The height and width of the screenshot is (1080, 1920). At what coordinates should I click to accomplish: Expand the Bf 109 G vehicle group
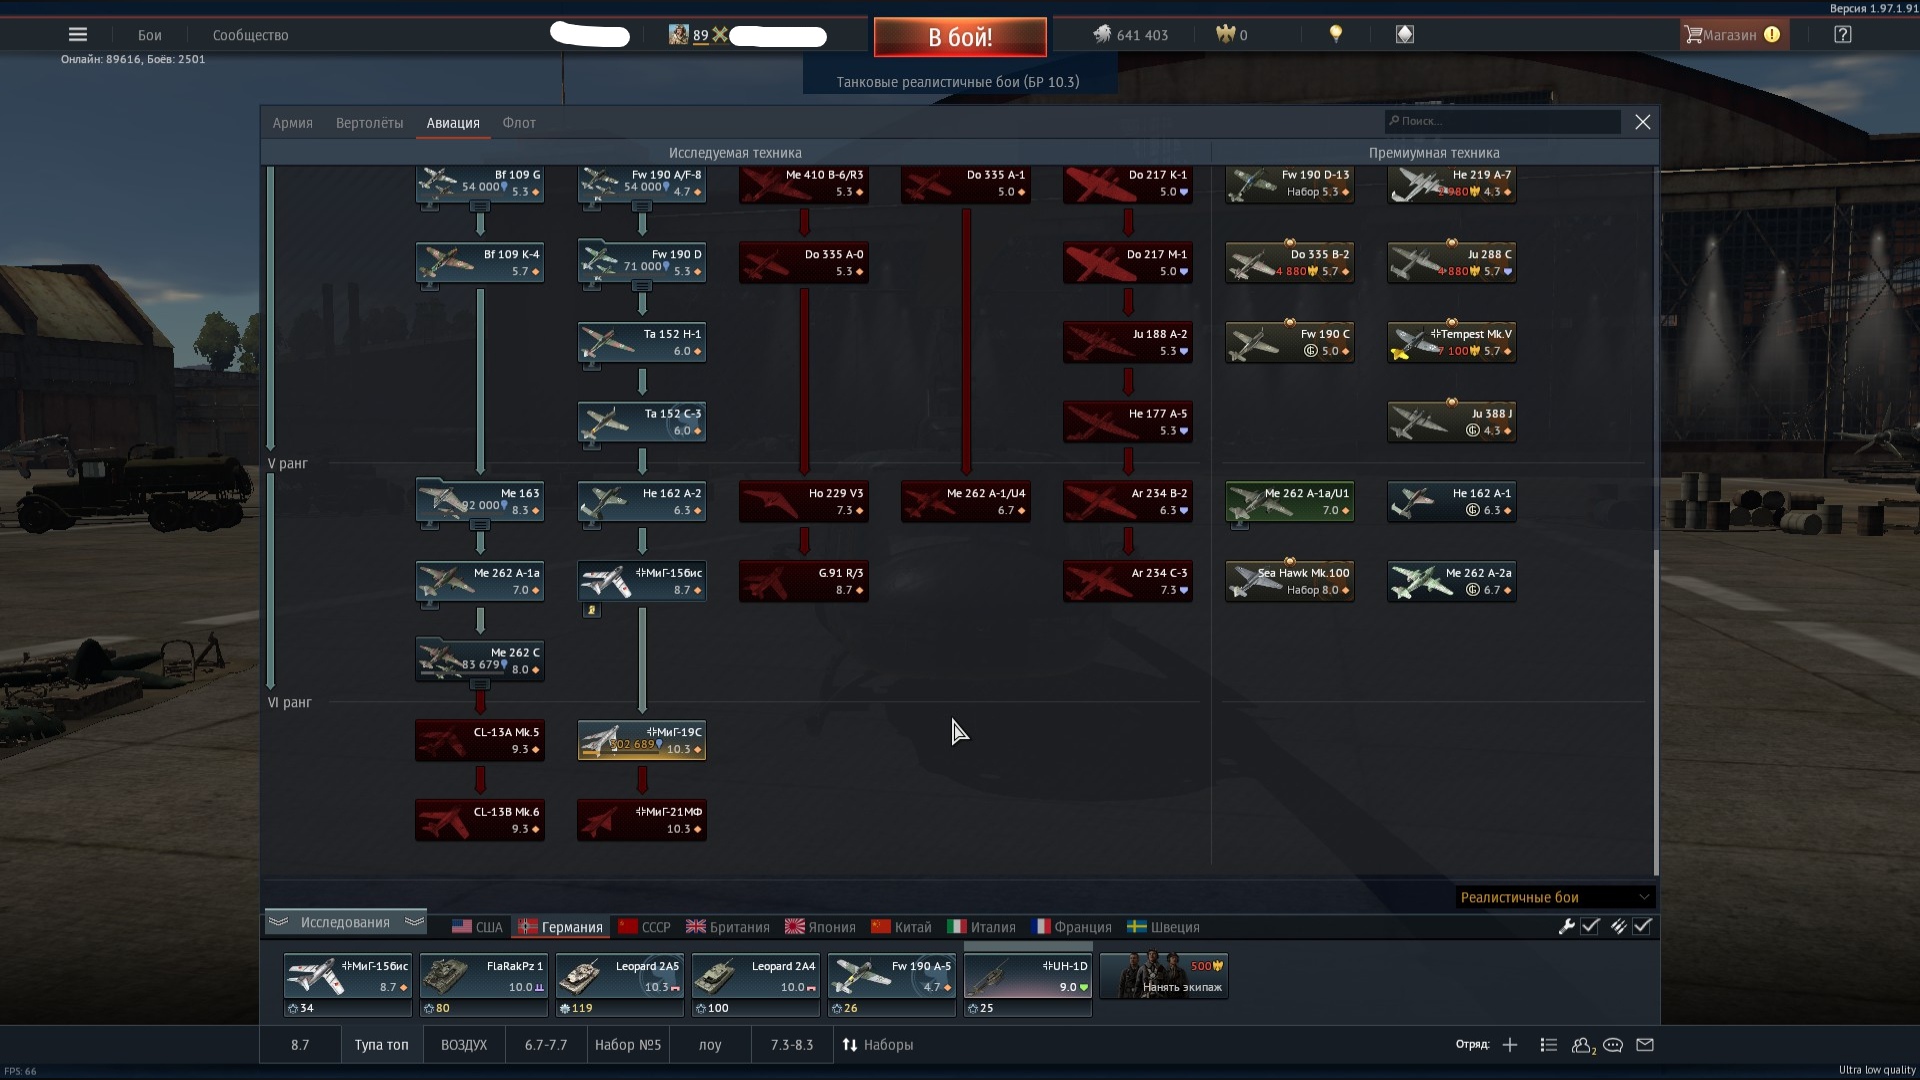(480, 206)
